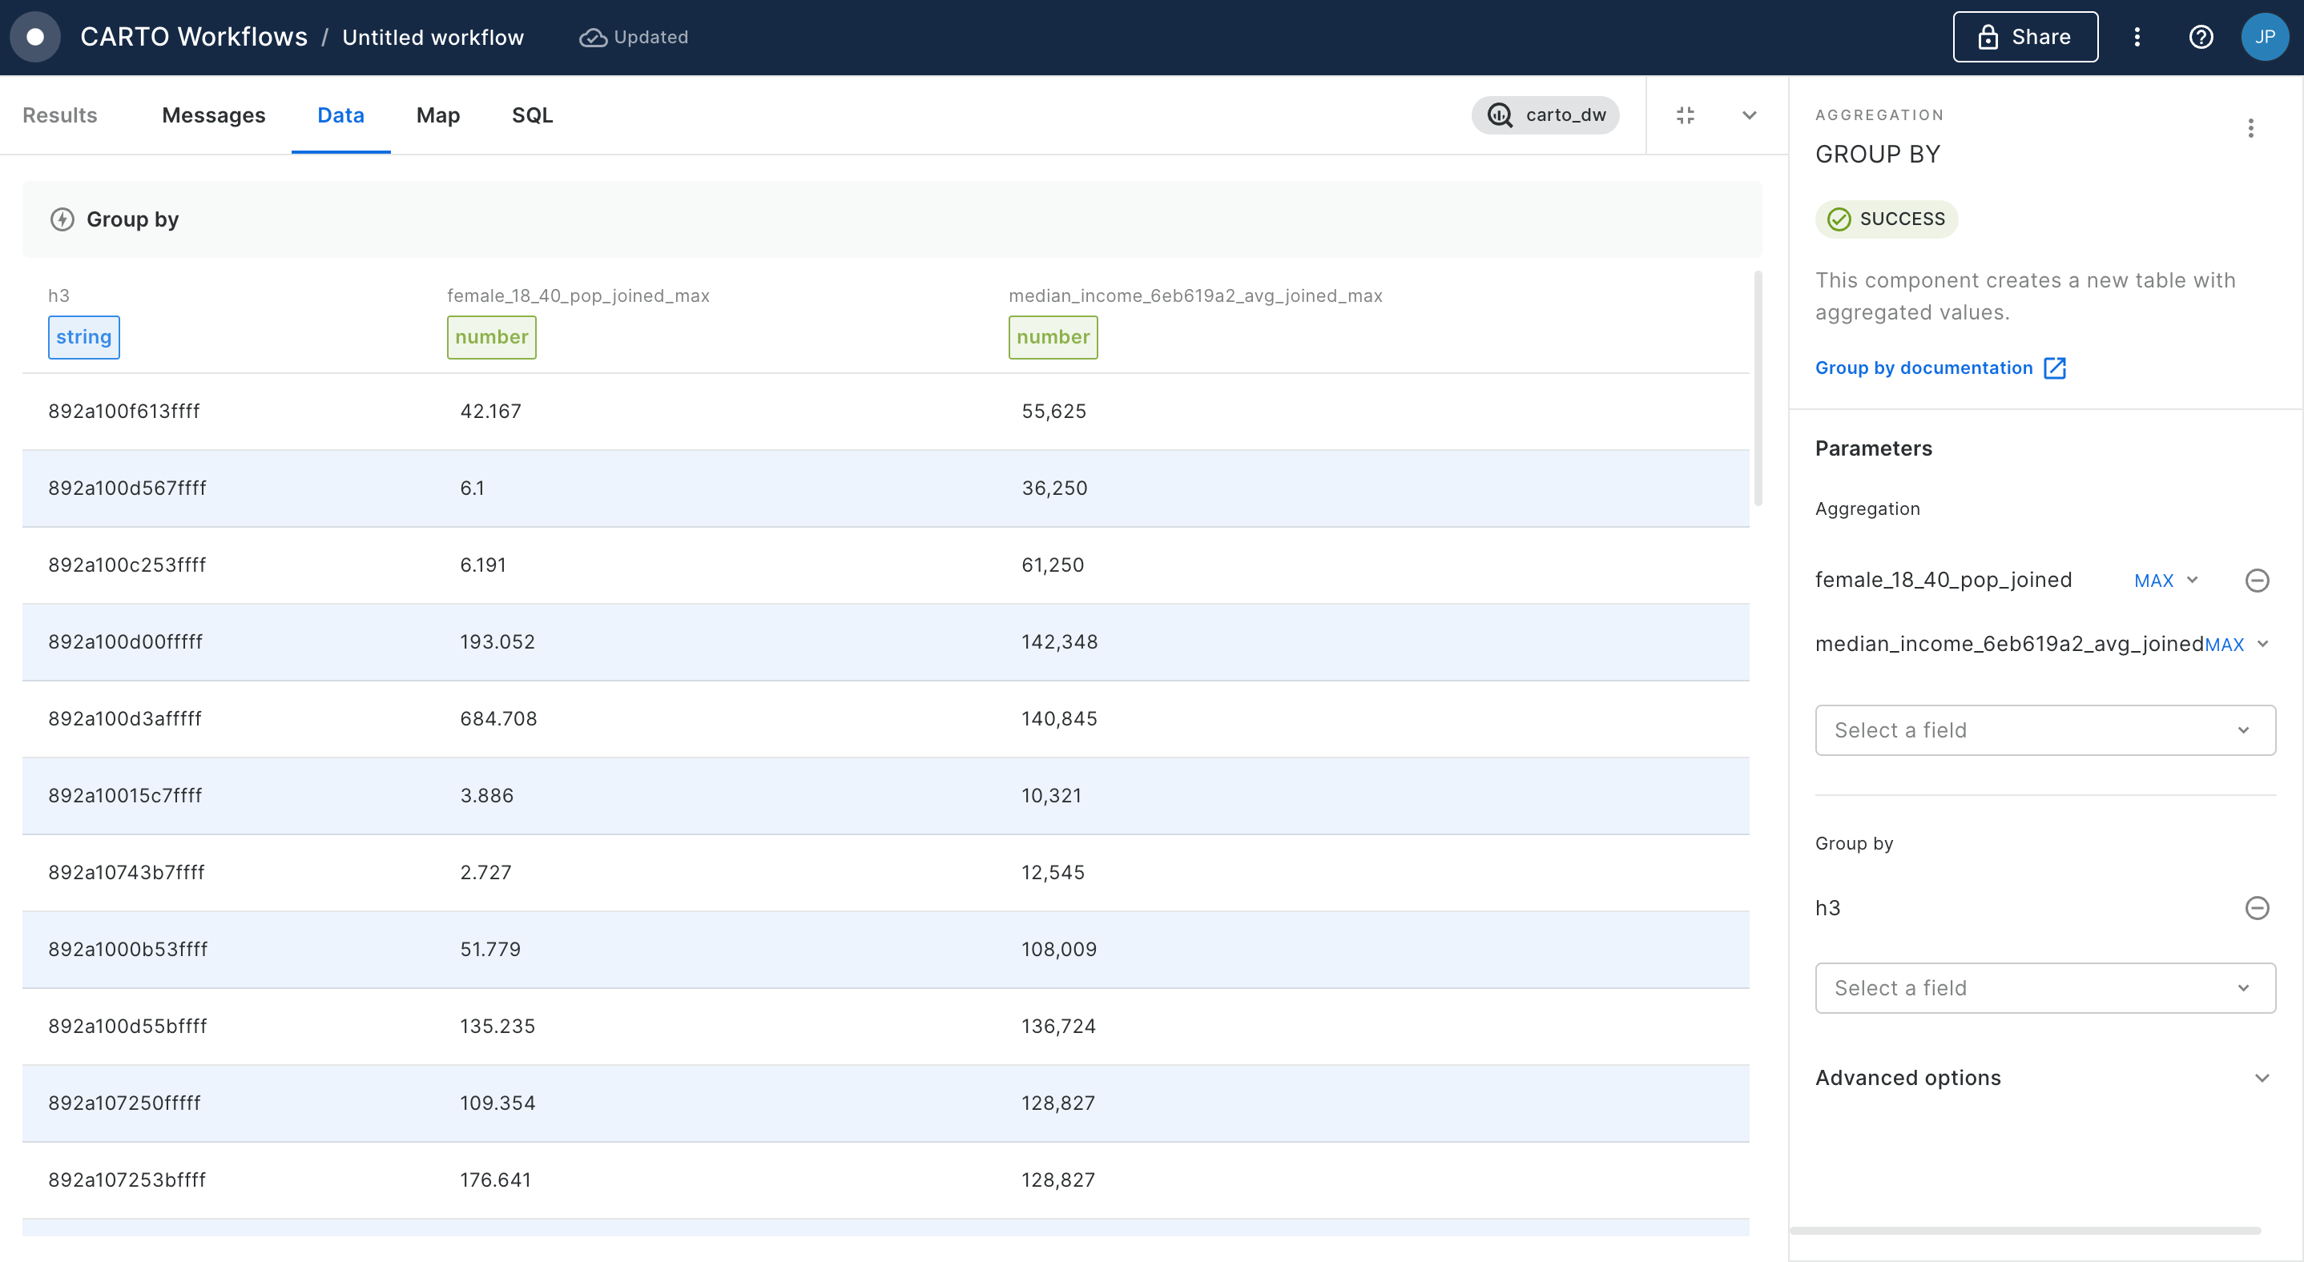Image resolution: width=2304 pixels, height=1262 pixels.
Task: Open the Group by Select a field dropdown
Action: 2044,988
